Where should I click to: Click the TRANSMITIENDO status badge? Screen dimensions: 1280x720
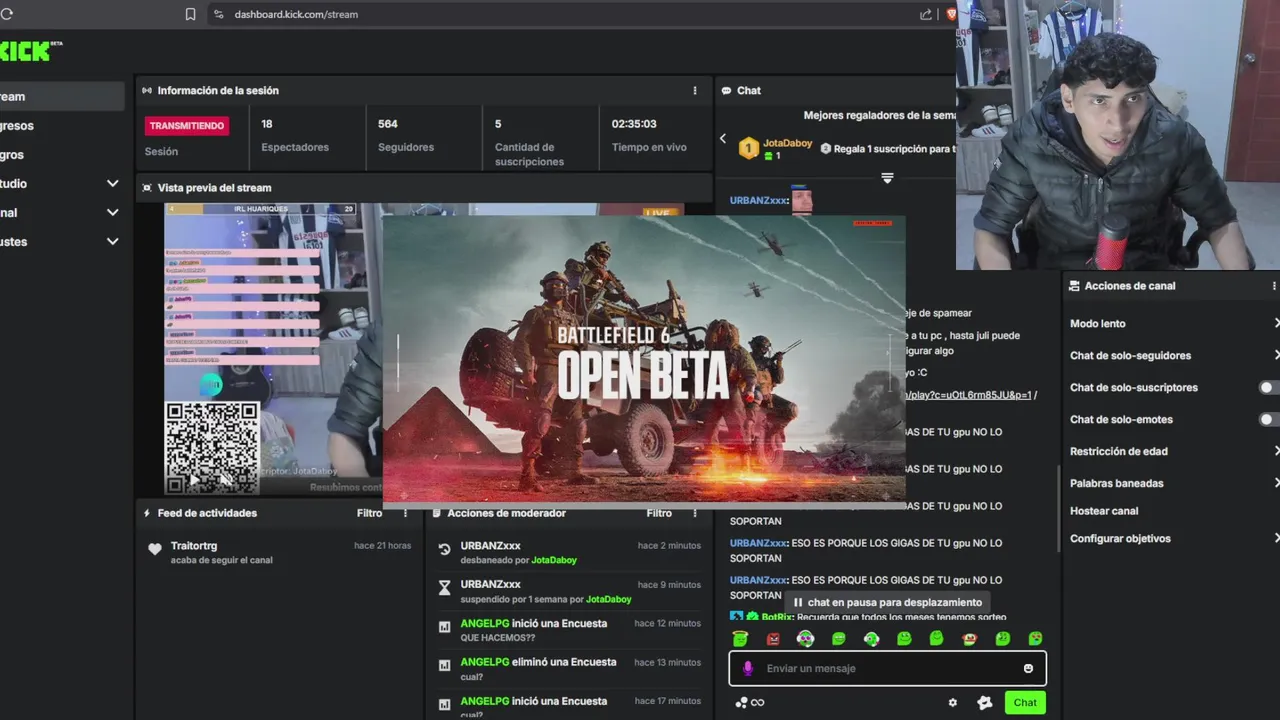[x=186, y=126]
